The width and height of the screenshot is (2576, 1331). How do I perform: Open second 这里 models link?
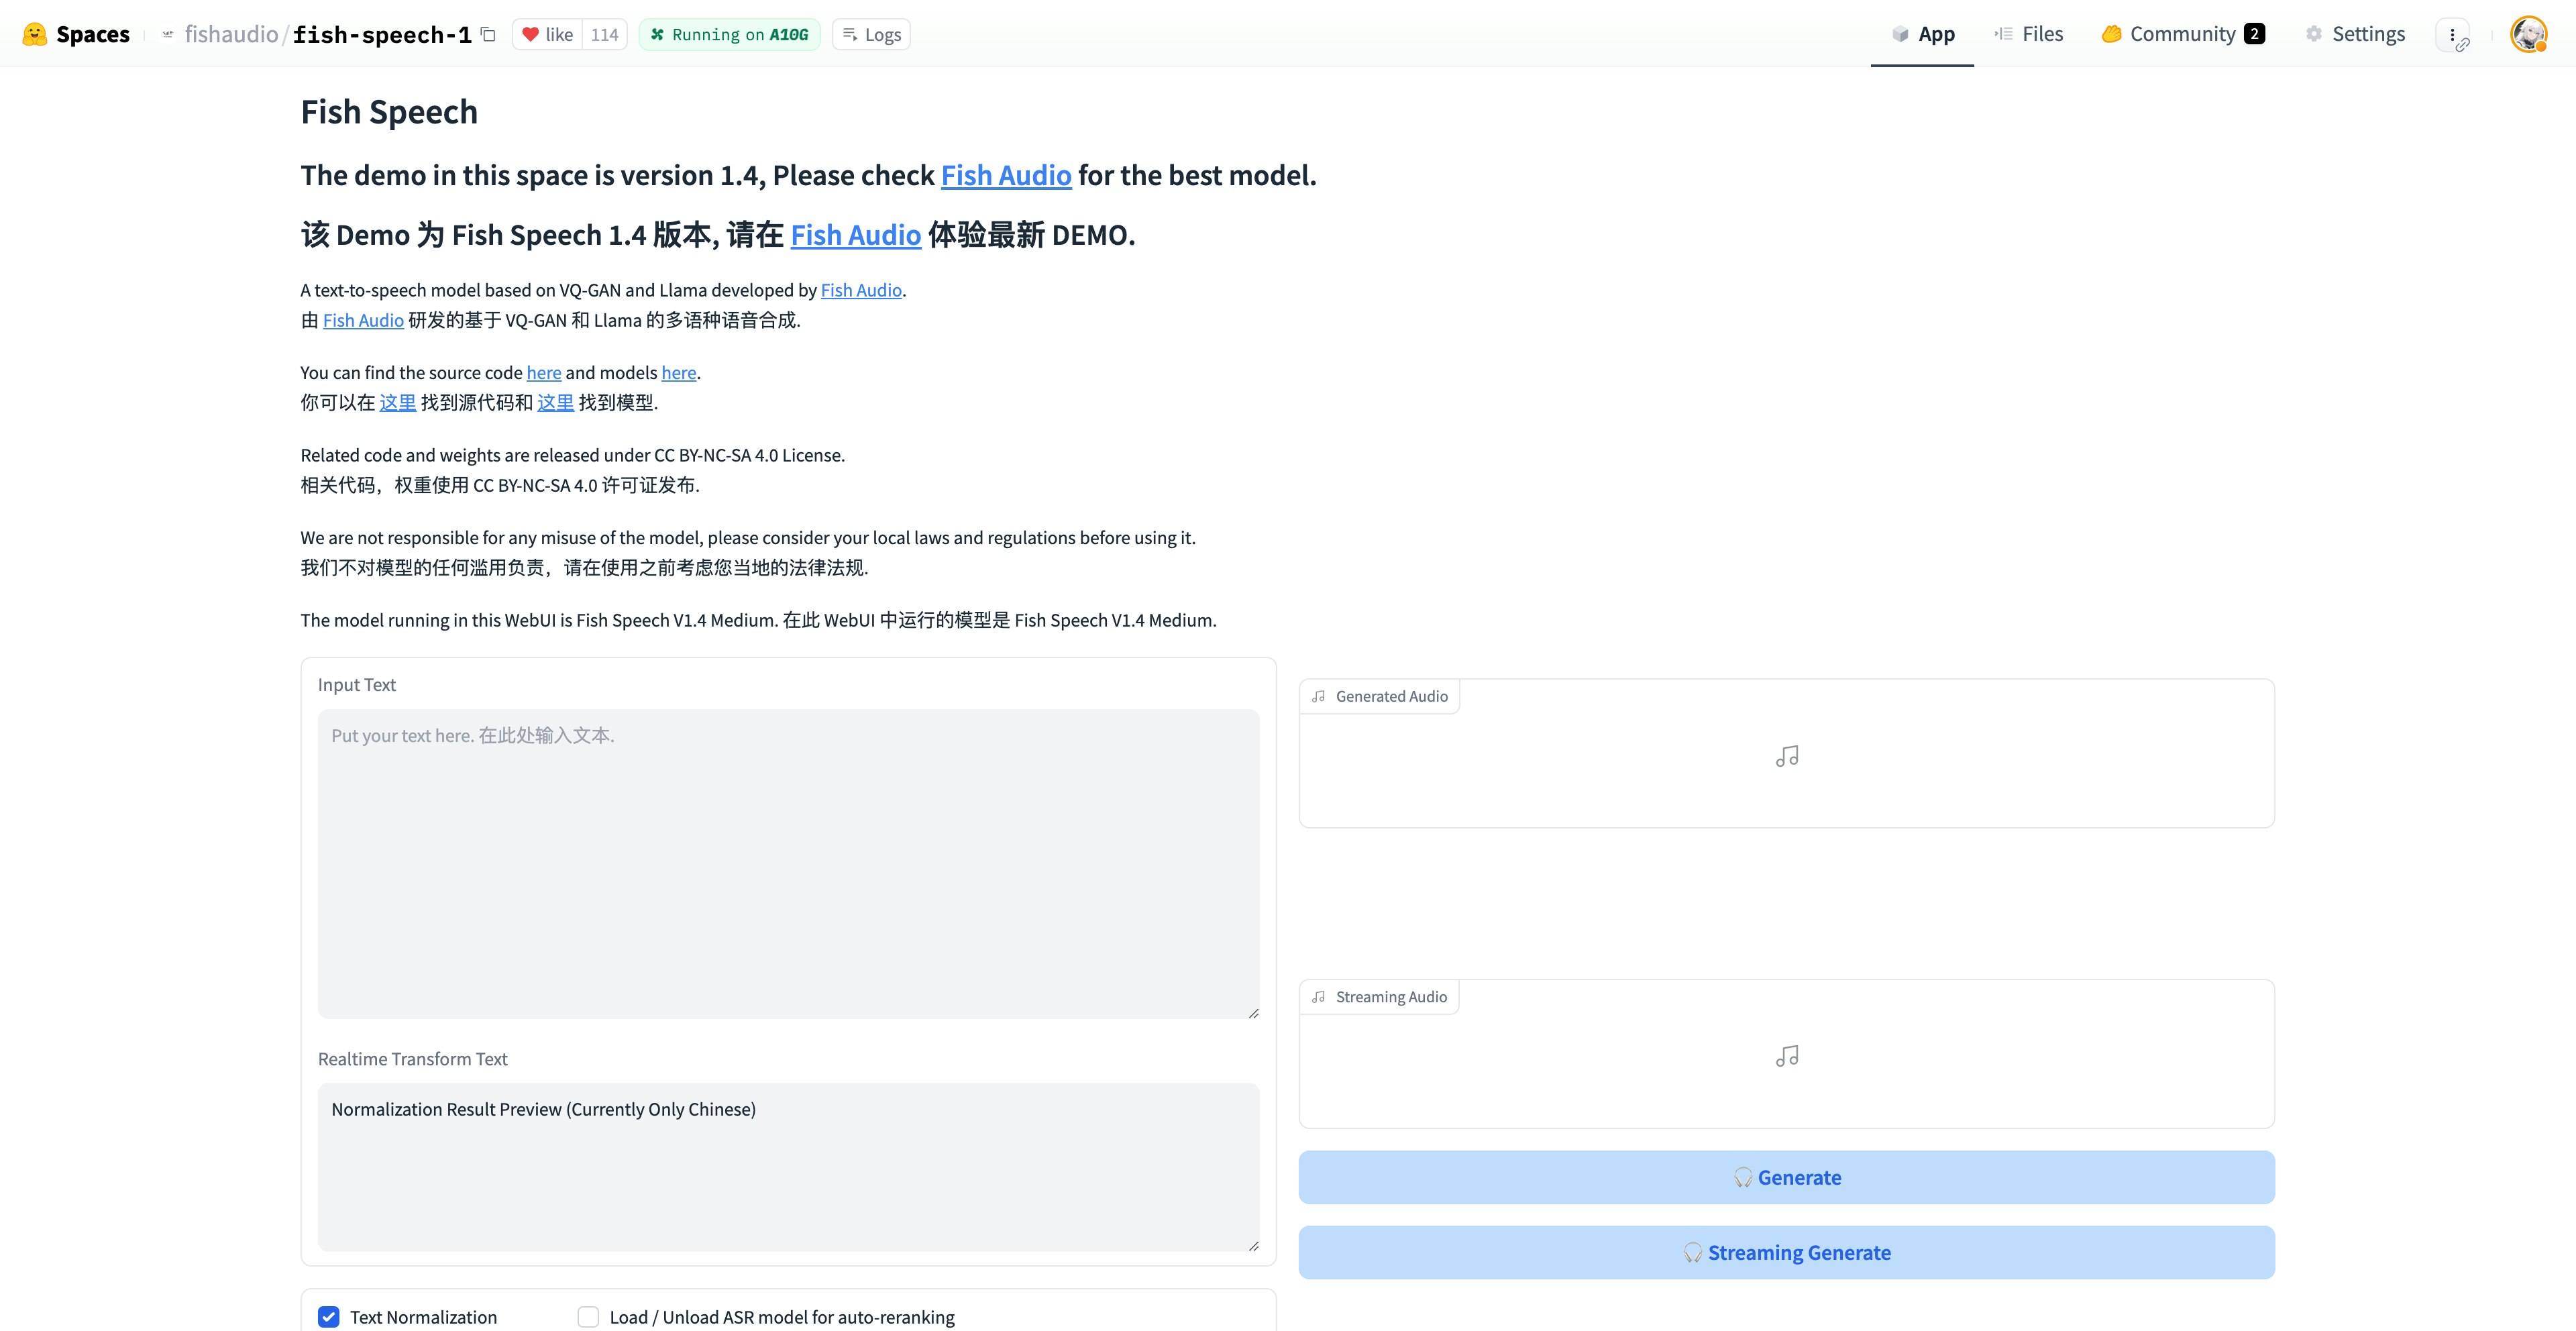click(x=556, y=403)
